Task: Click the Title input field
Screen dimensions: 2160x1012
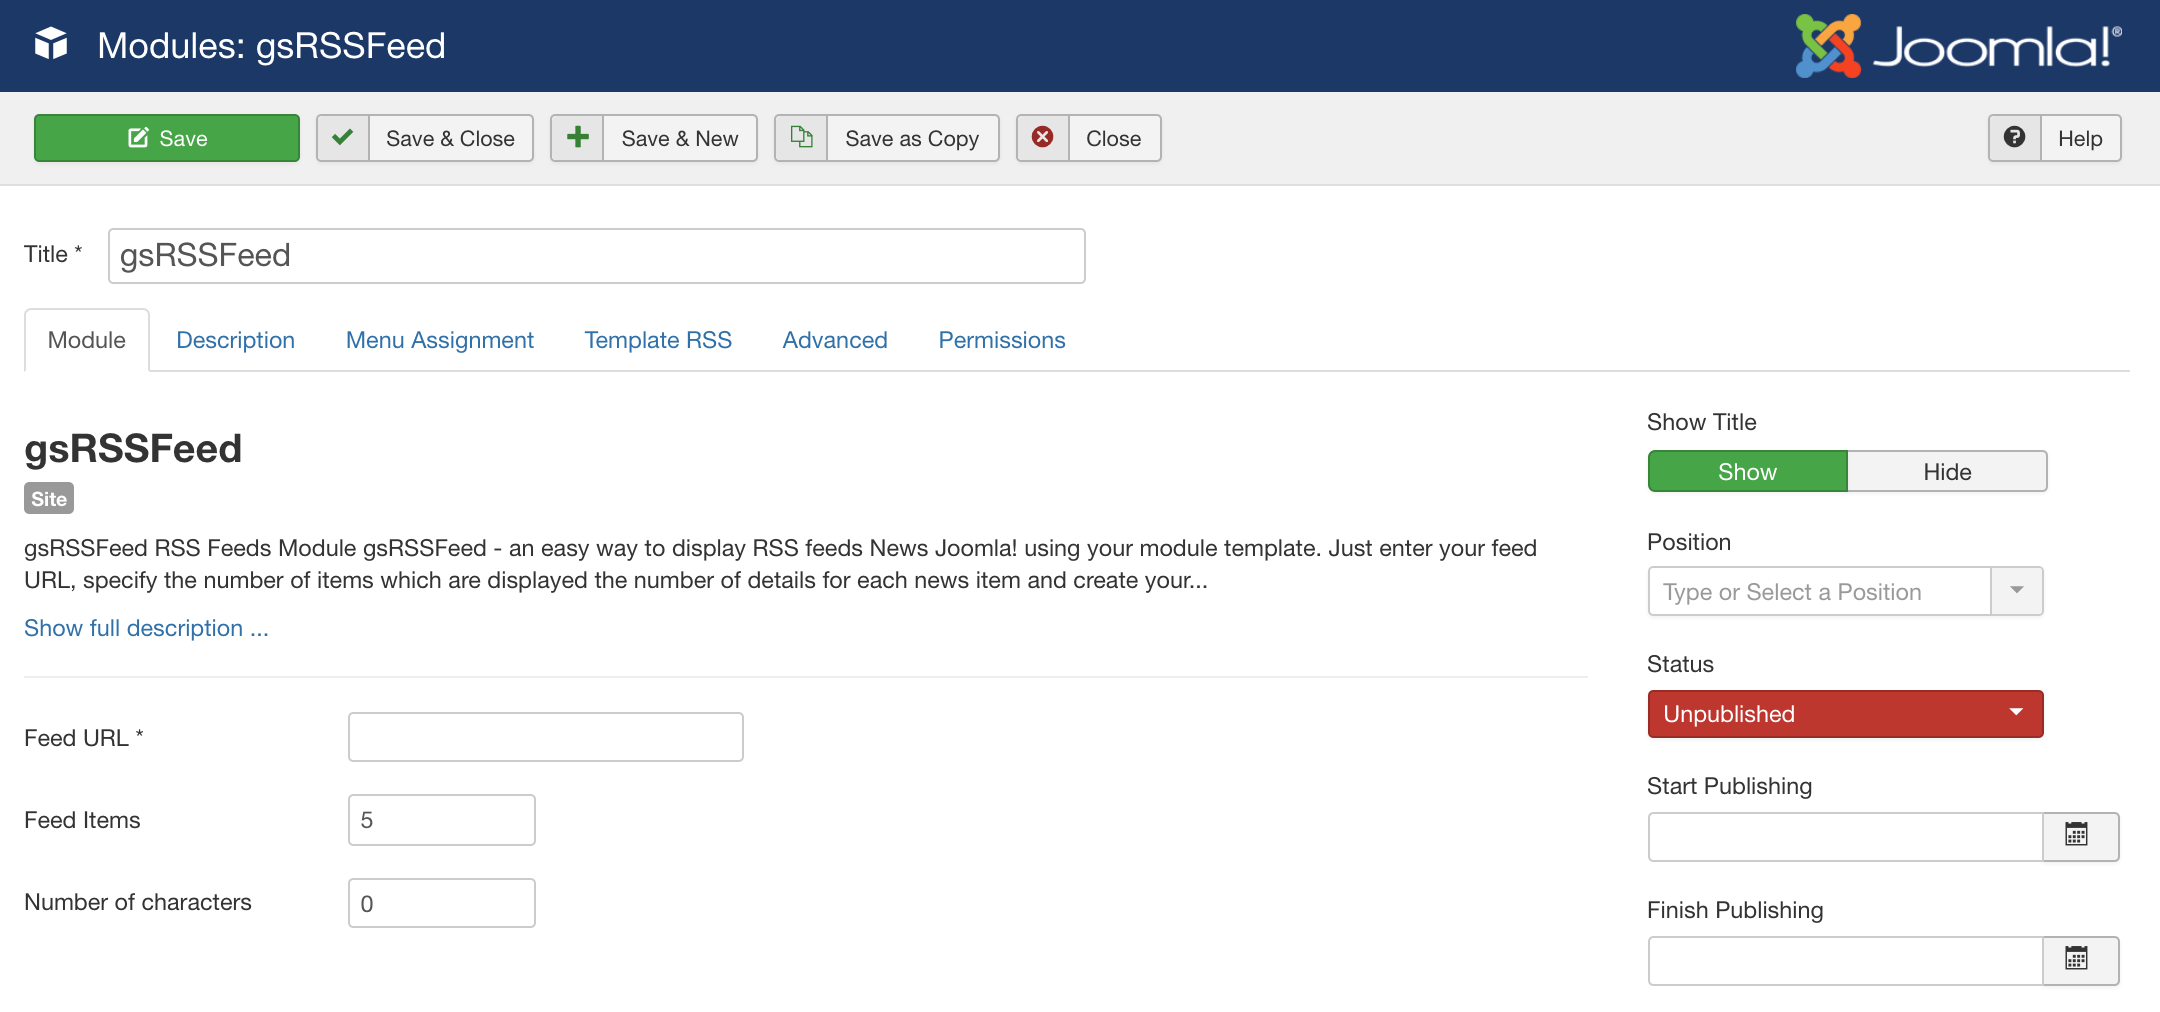Action: click(597, 256)
